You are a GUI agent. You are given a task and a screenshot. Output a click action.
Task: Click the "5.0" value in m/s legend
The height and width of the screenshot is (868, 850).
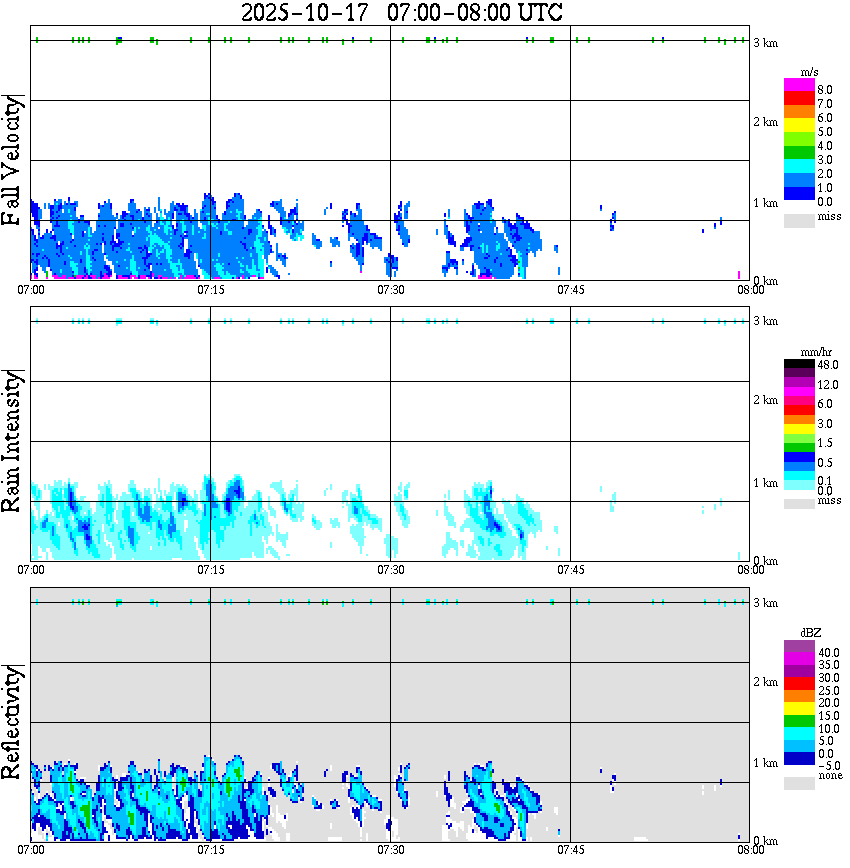click(x=825, y=132)
